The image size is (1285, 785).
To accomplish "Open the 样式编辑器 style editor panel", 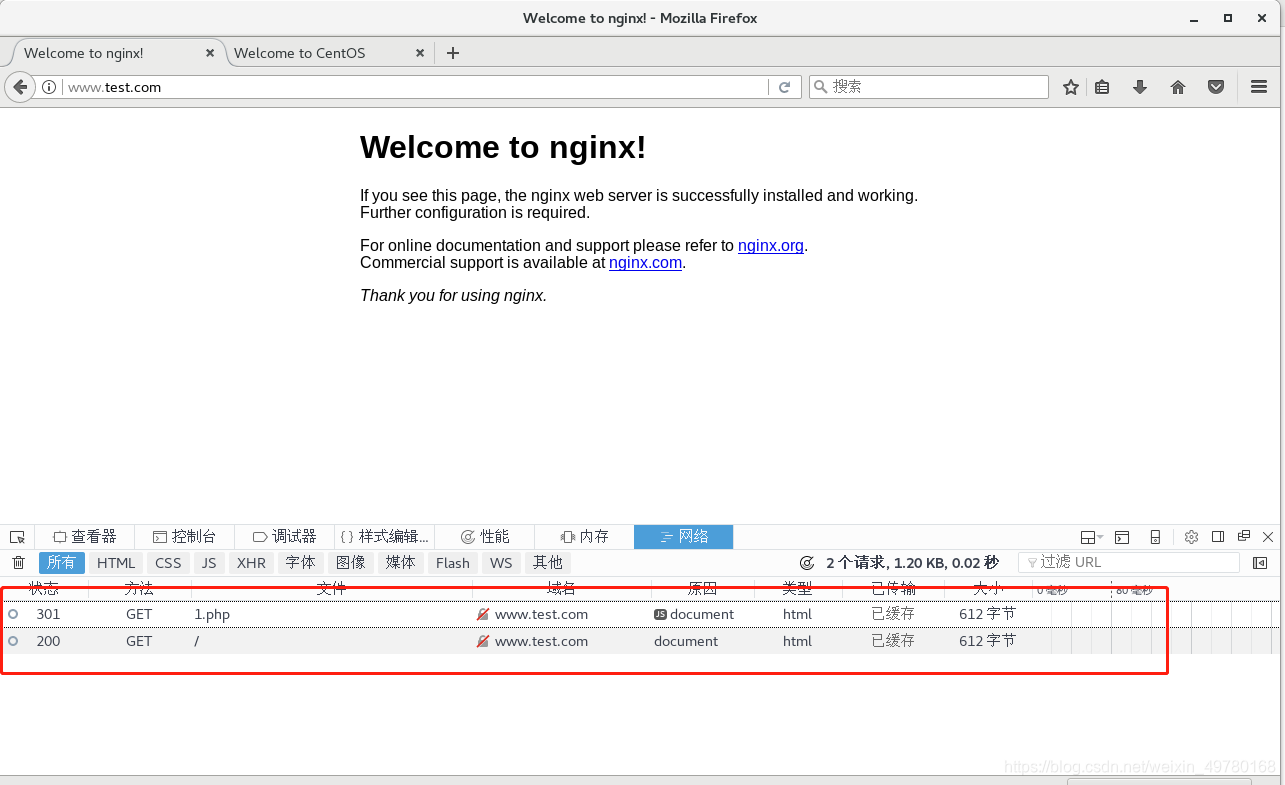I will pyautogui.click(x=385, y=537).
